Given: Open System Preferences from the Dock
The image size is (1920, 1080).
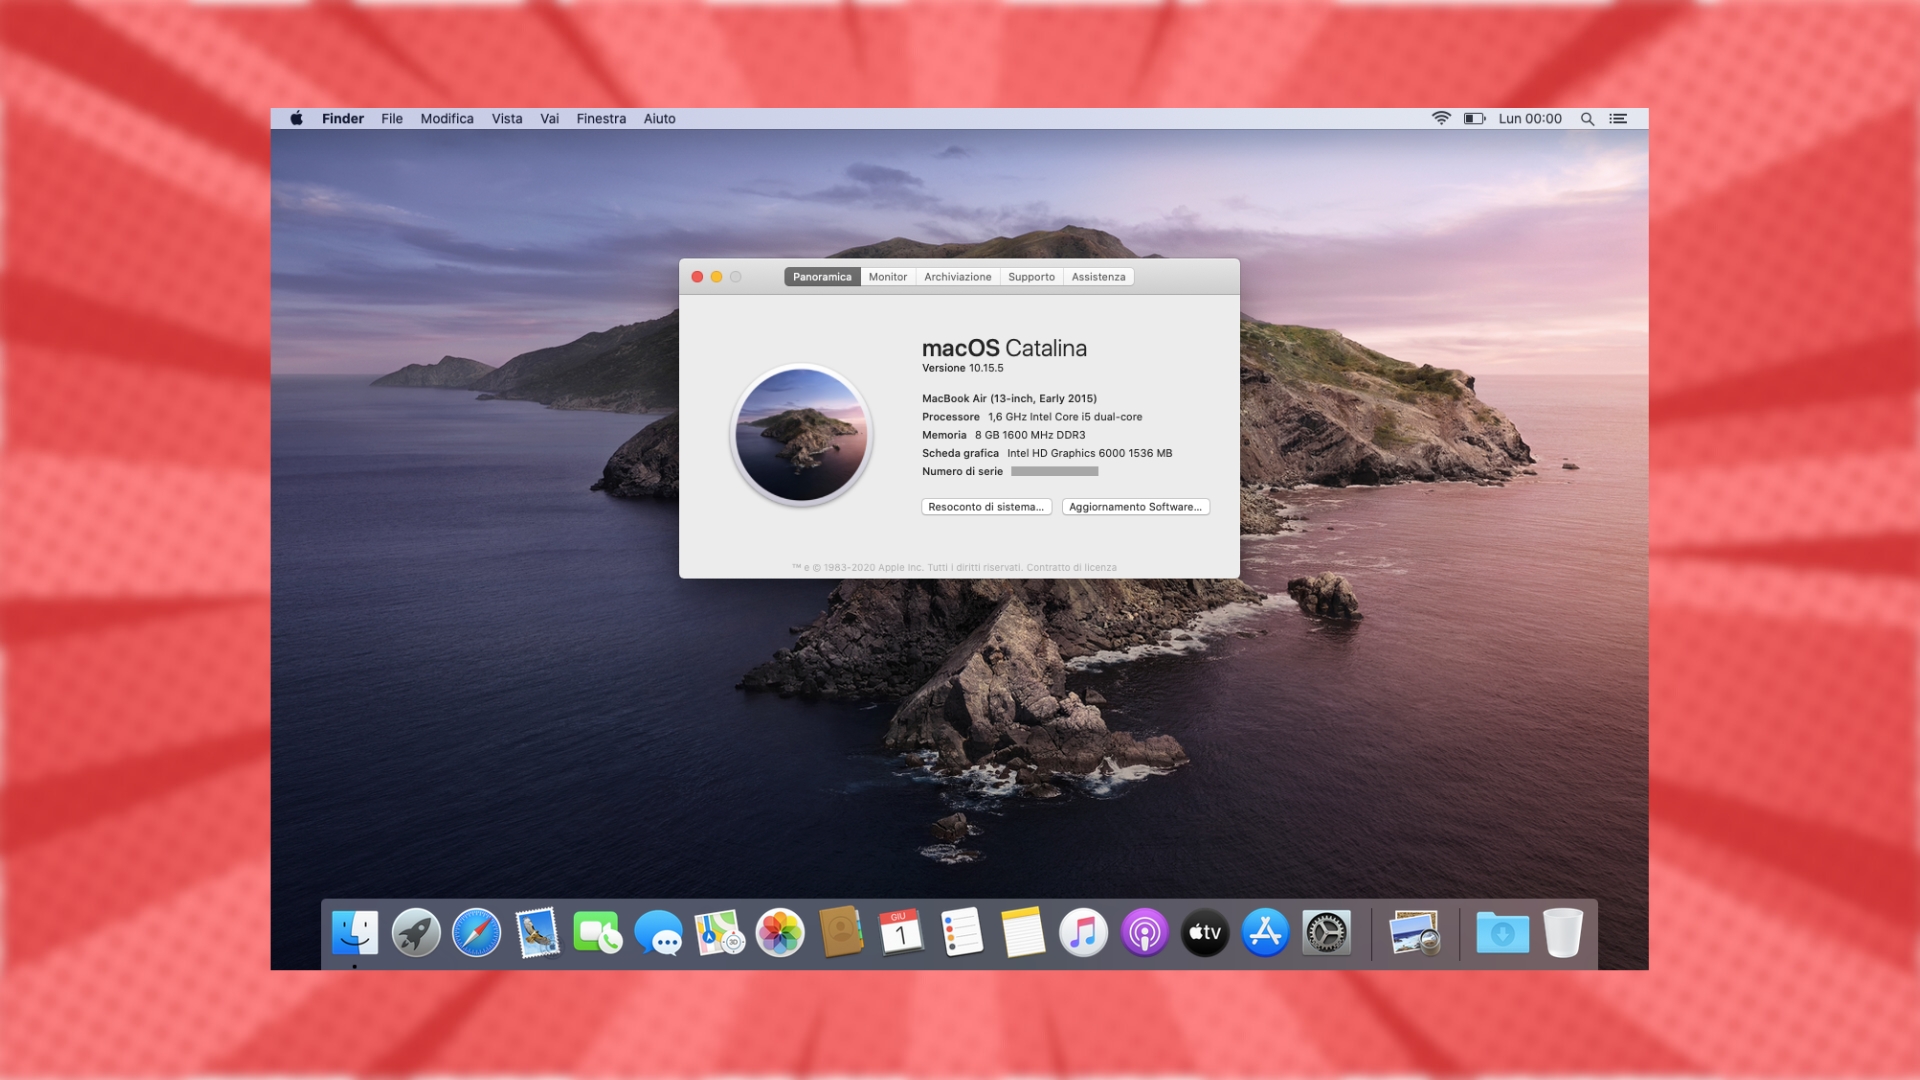Looking at the screenshot, I should (1326, 933).
